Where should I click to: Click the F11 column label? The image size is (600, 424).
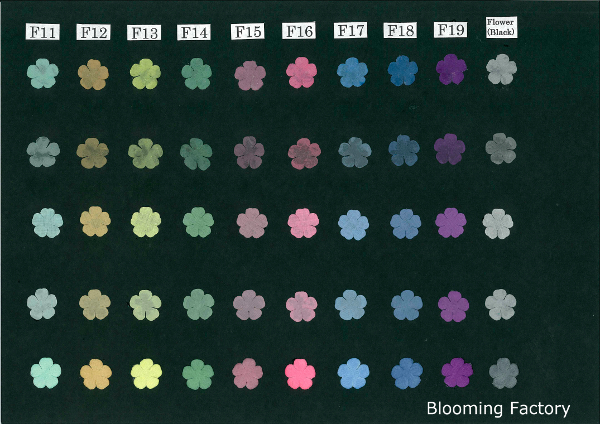point(42,32)
